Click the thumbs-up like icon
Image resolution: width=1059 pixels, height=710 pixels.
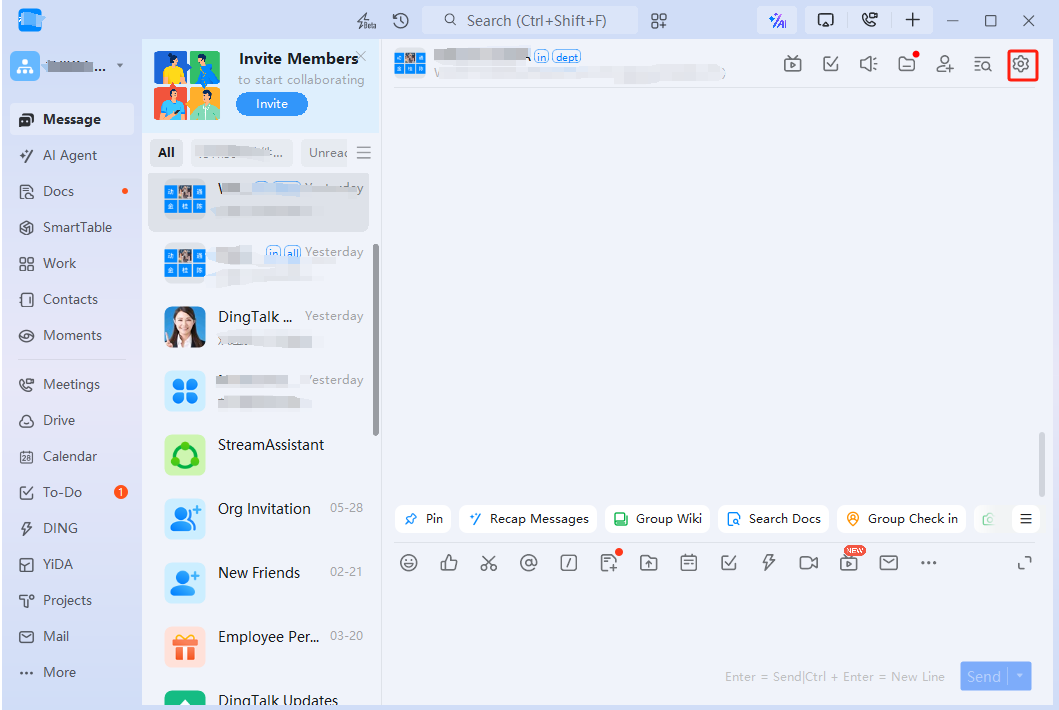(x=448, y=563)
